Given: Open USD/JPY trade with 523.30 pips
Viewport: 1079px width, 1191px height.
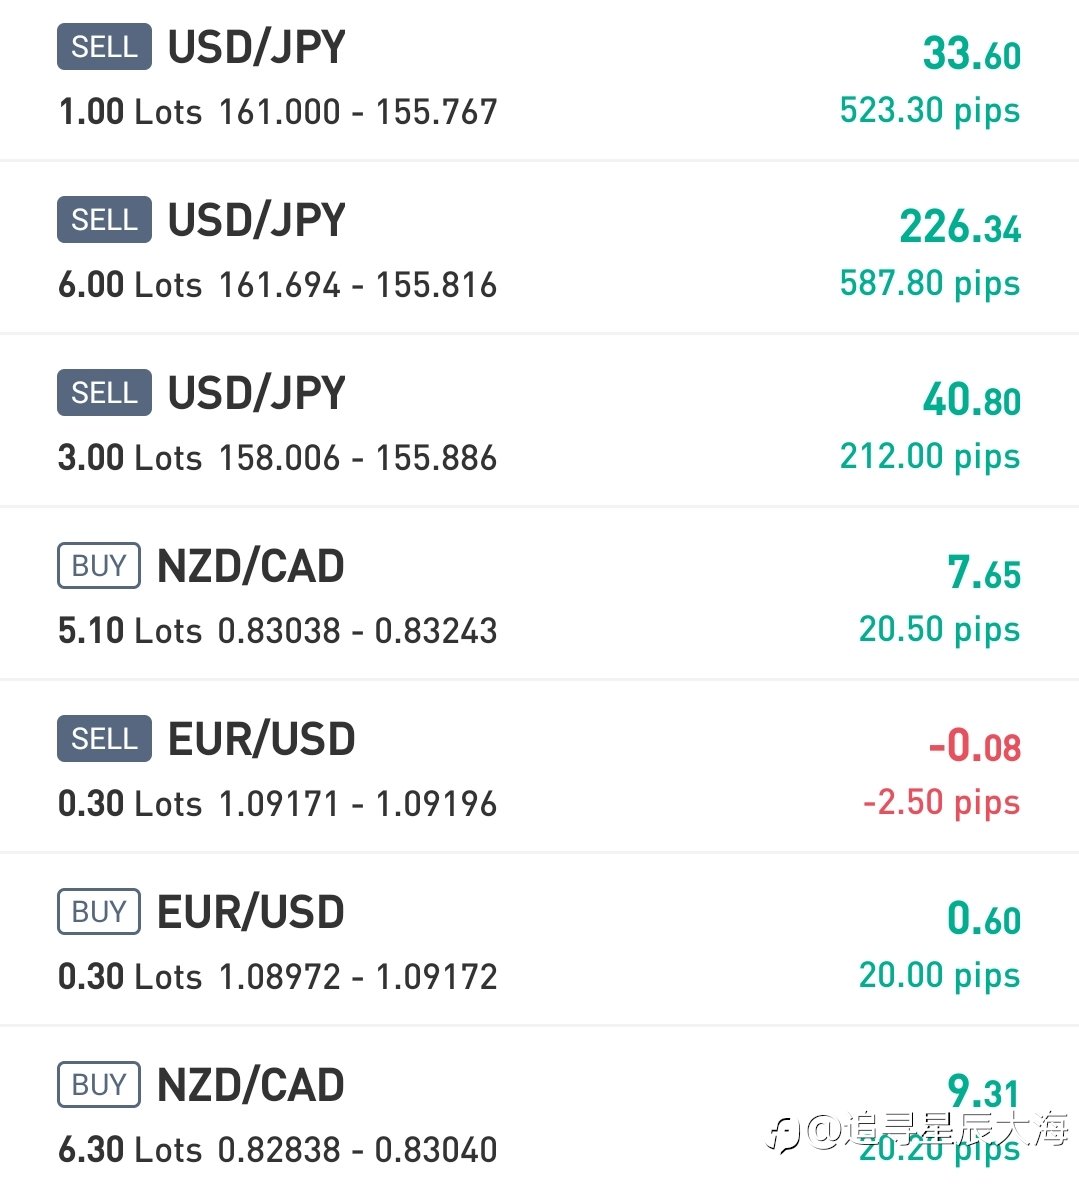Looking at the screenshot, I should coord(539,80).
